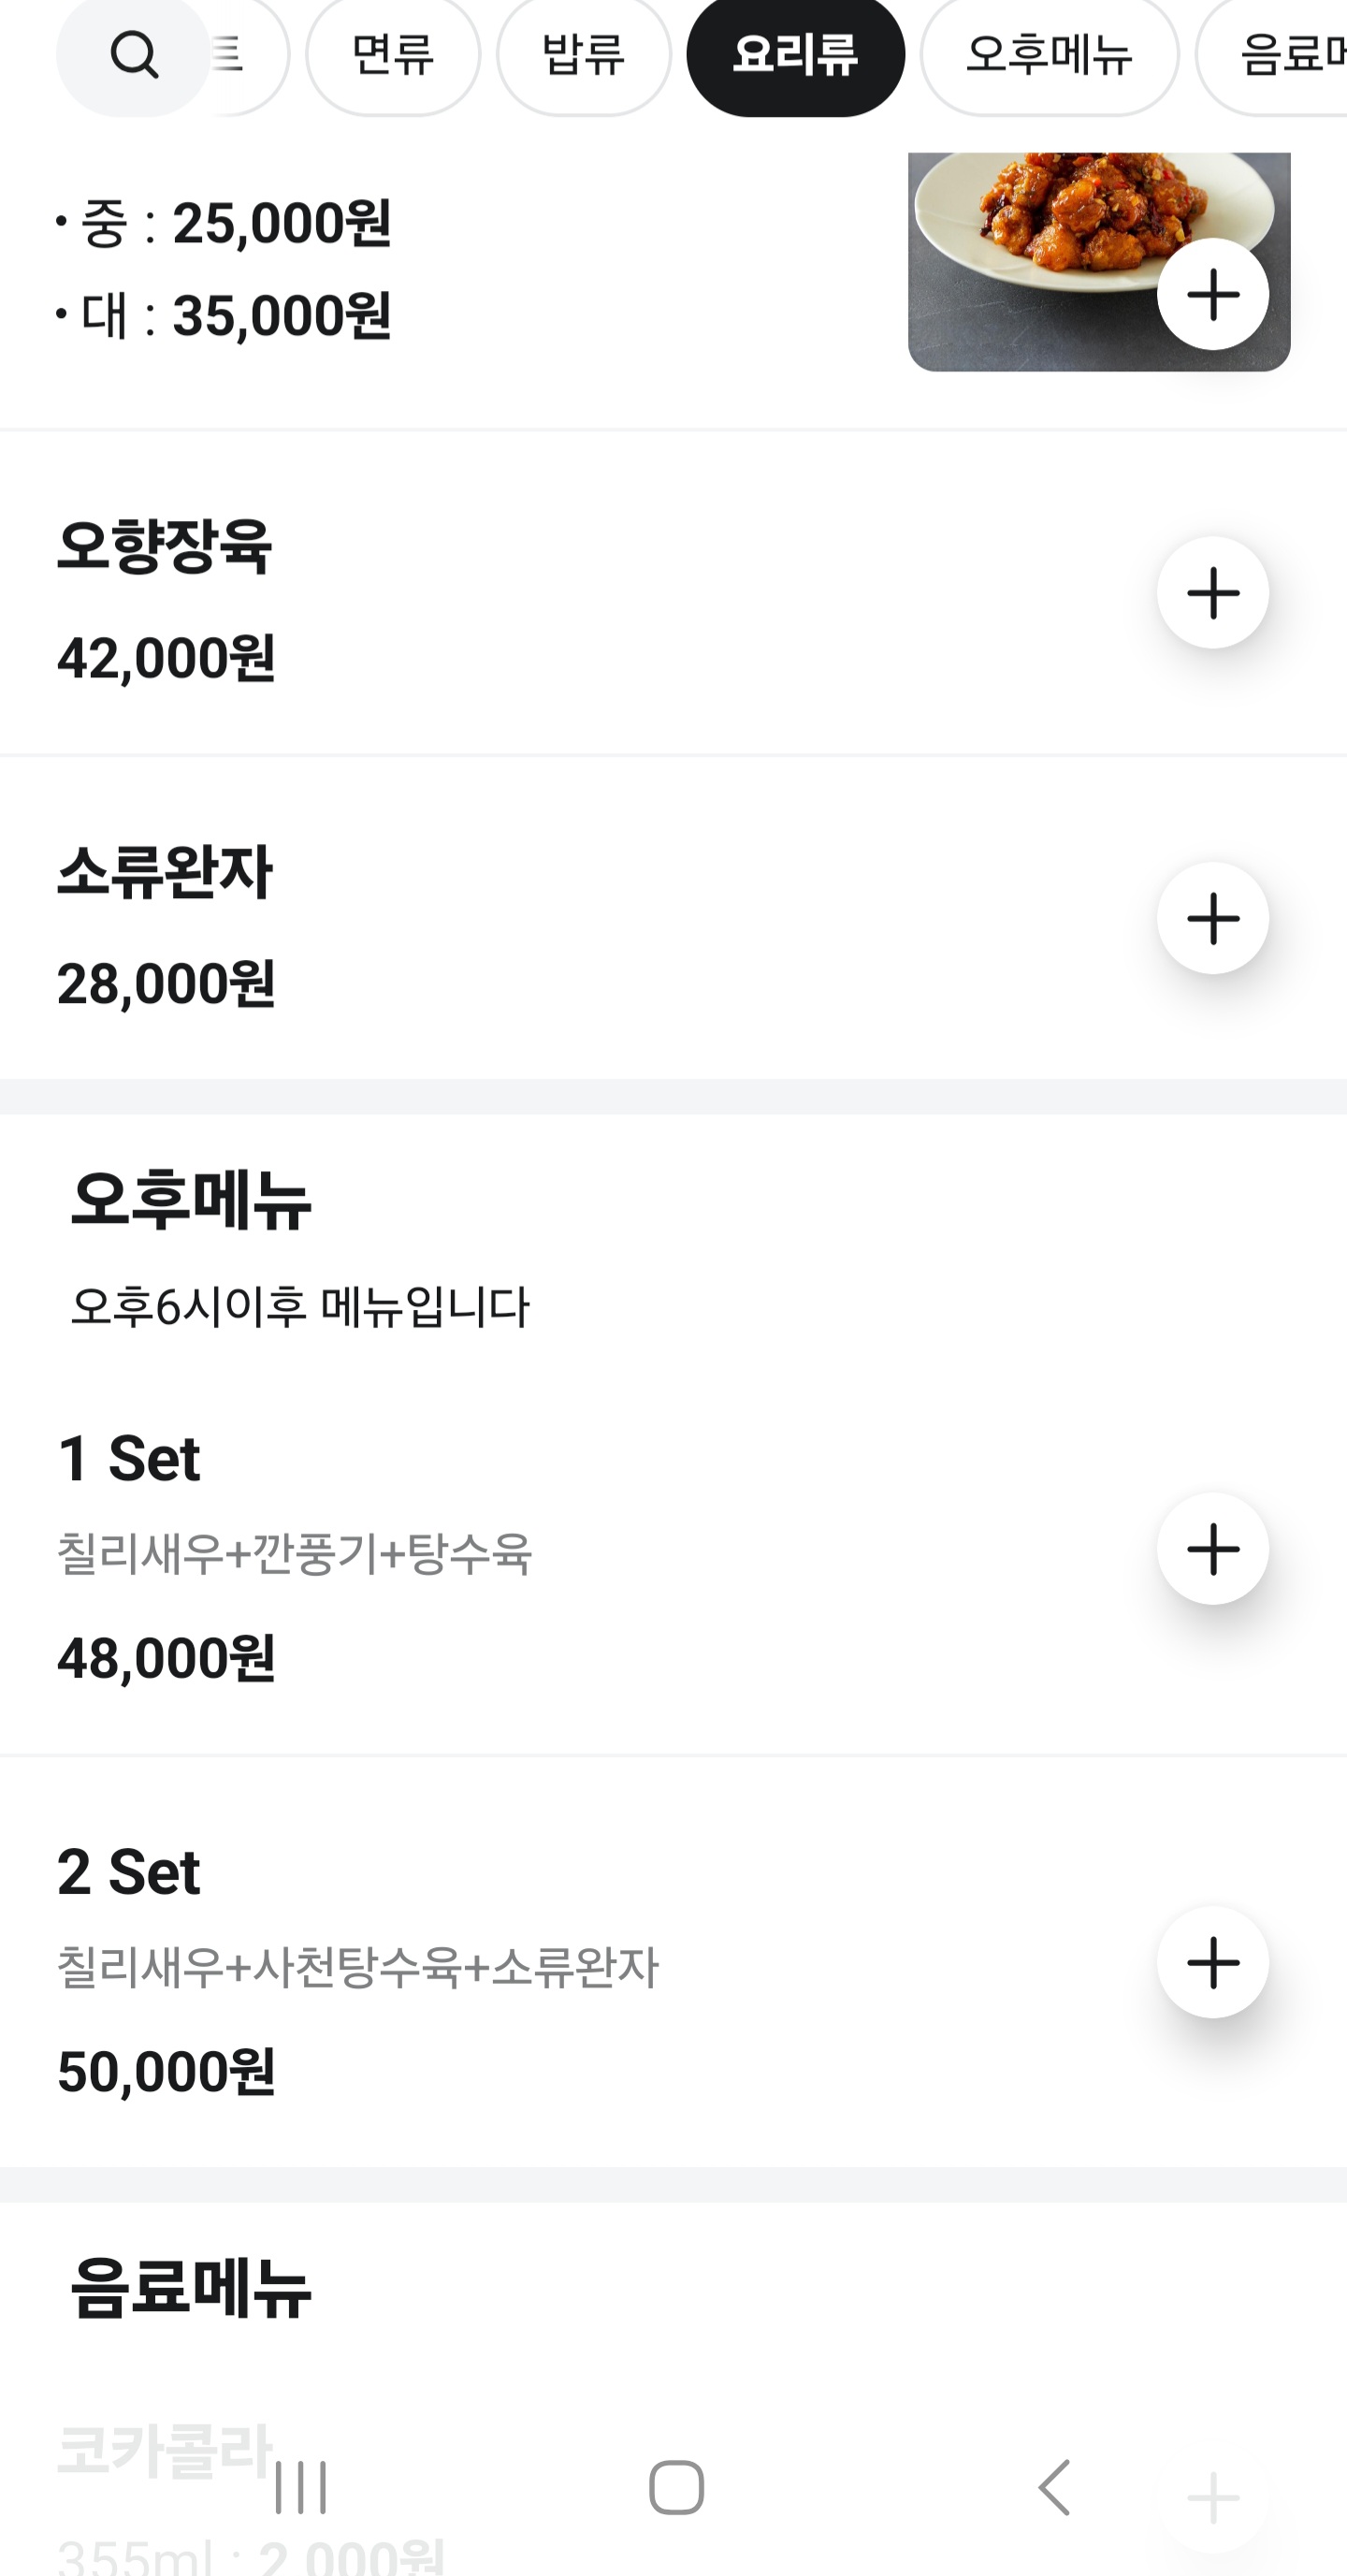Add 소류완자 using its plus button

[x=1212, y=918]
